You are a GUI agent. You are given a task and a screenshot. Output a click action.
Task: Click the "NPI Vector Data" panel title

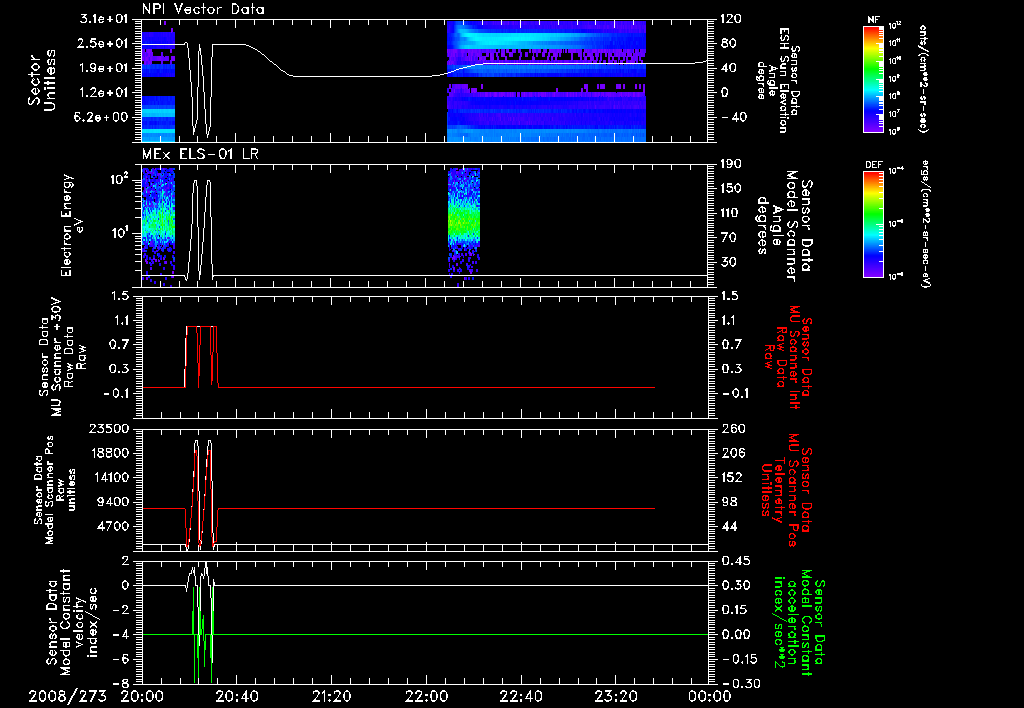click(x=203, y=9)
